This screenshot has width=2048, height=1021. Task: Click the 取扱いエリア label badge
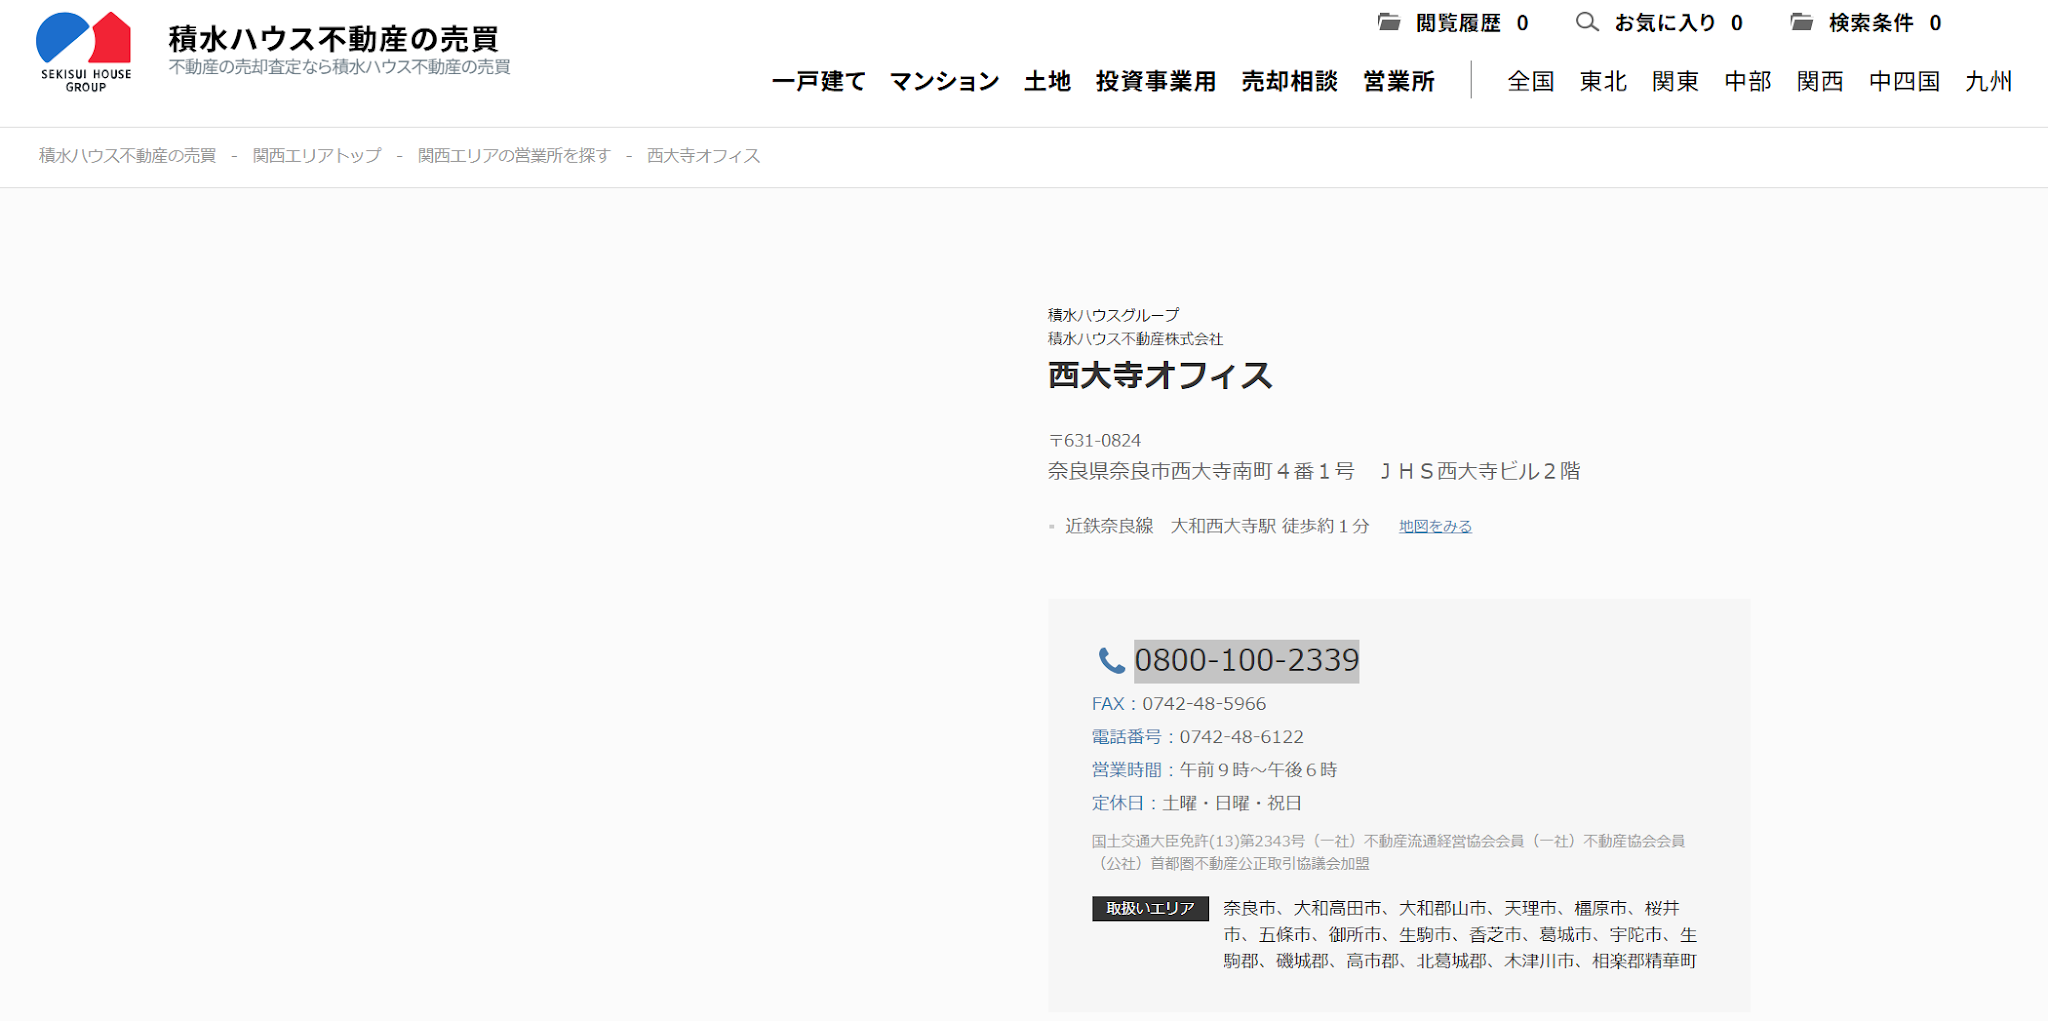tap(1150, 908)
